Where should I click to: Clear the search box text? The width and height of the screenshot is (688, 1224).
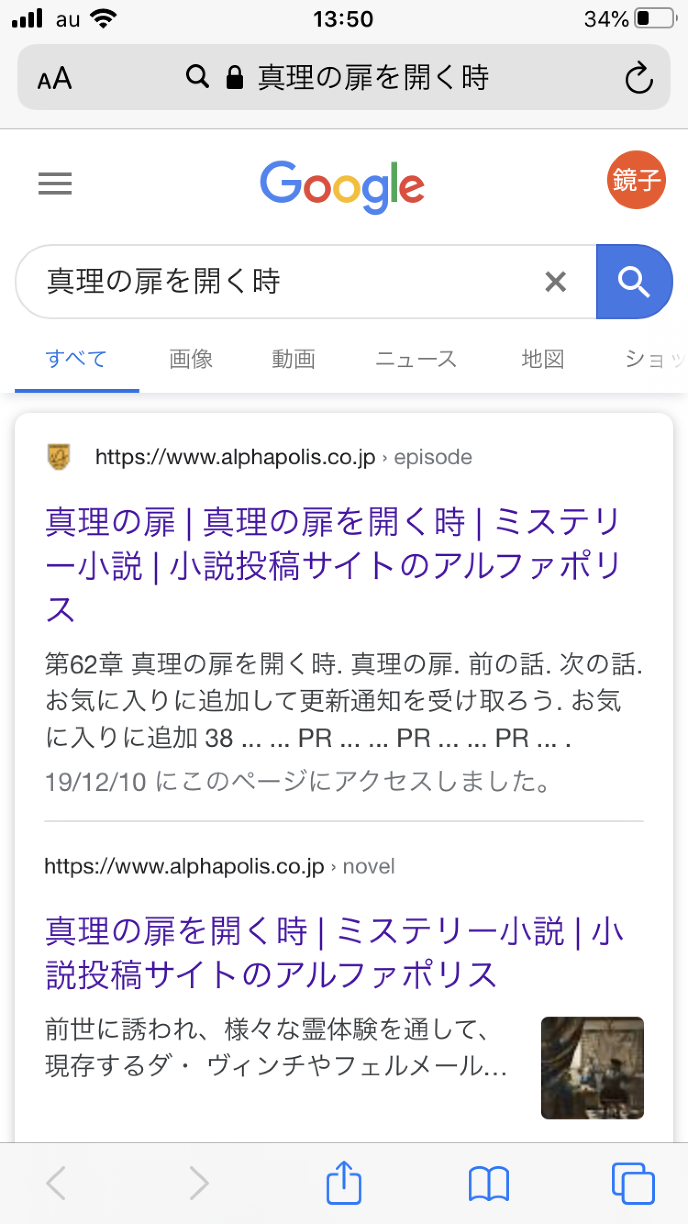(x=555, y=282)
